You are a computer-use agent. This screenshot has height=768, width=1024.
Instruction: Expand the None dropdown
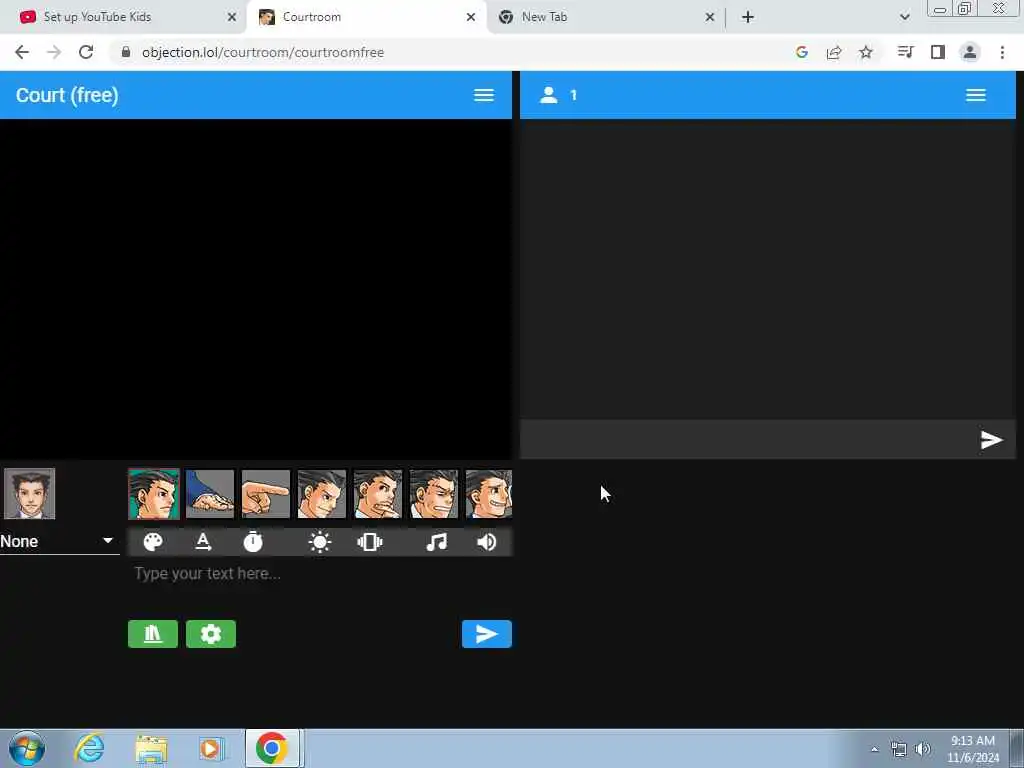click(x=59, y=541)
